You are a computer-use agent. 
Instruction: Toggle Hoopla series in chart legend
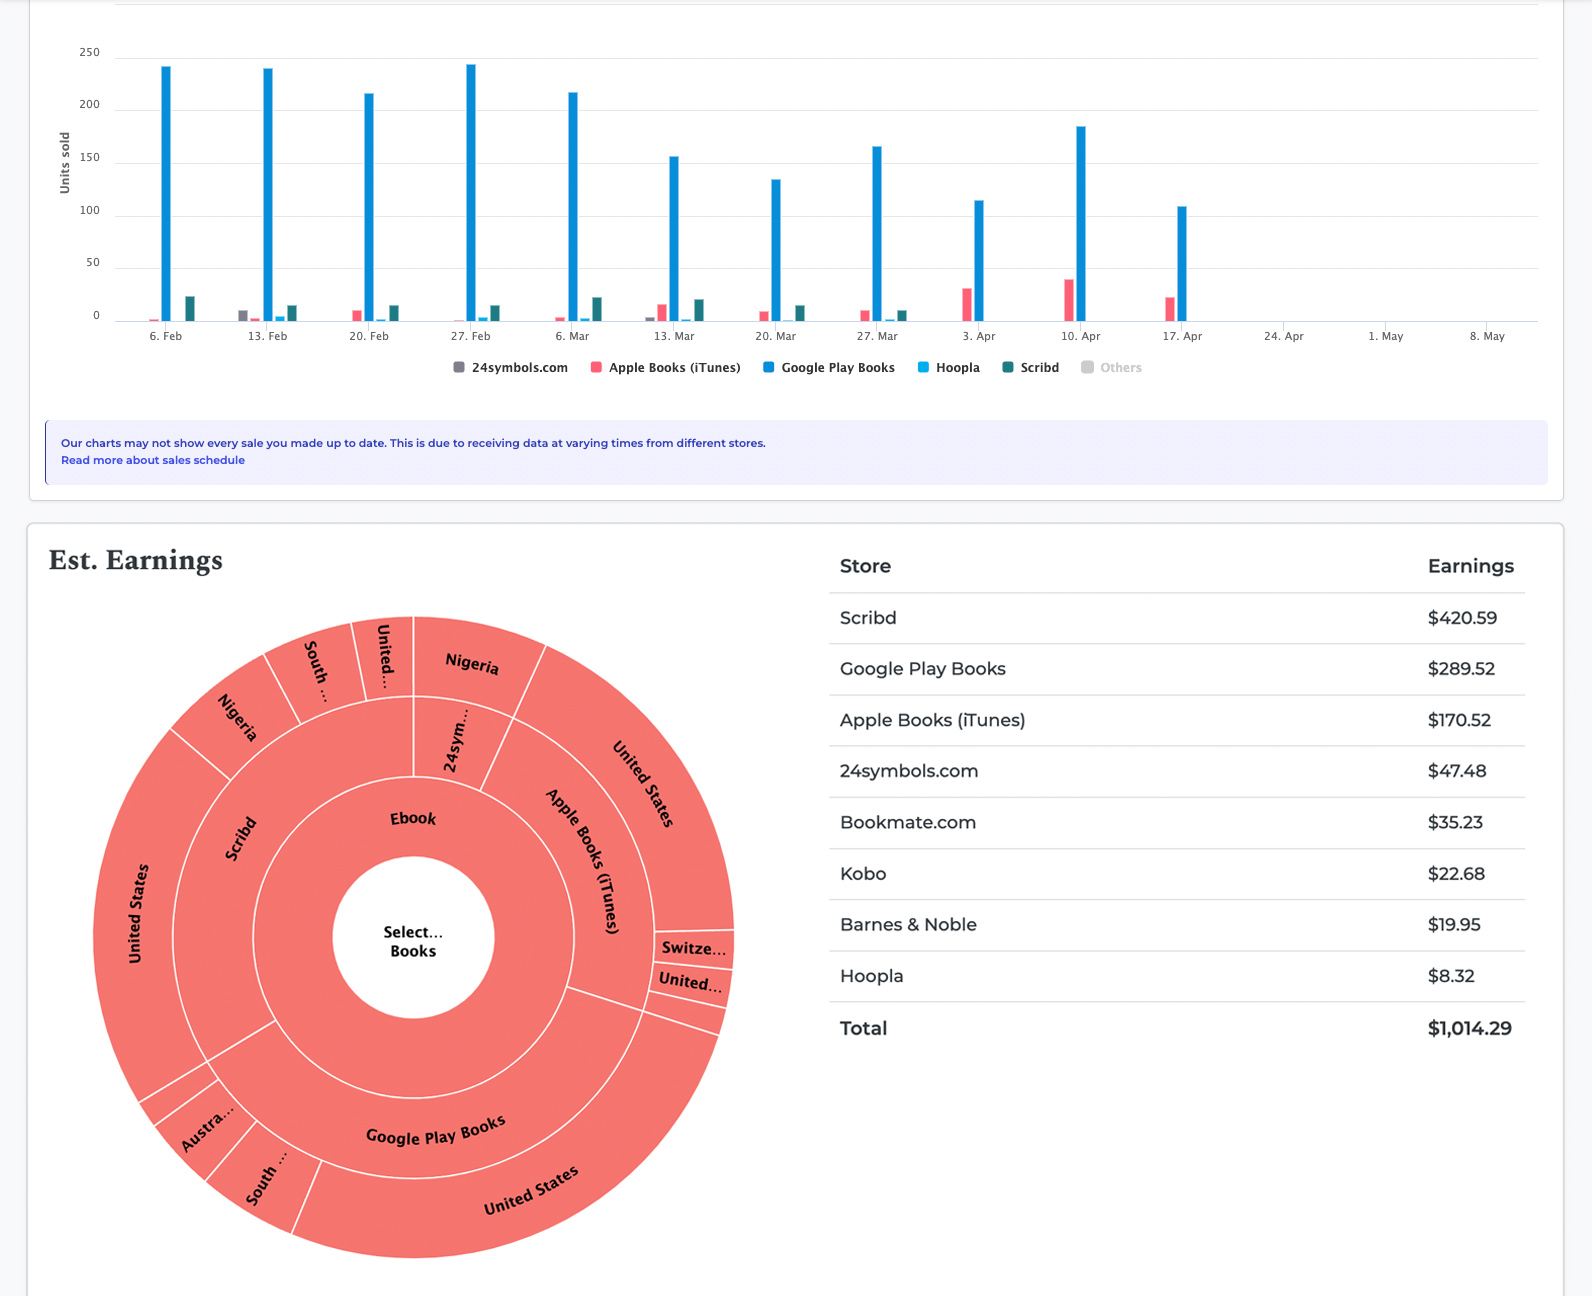tap(948, 368)
